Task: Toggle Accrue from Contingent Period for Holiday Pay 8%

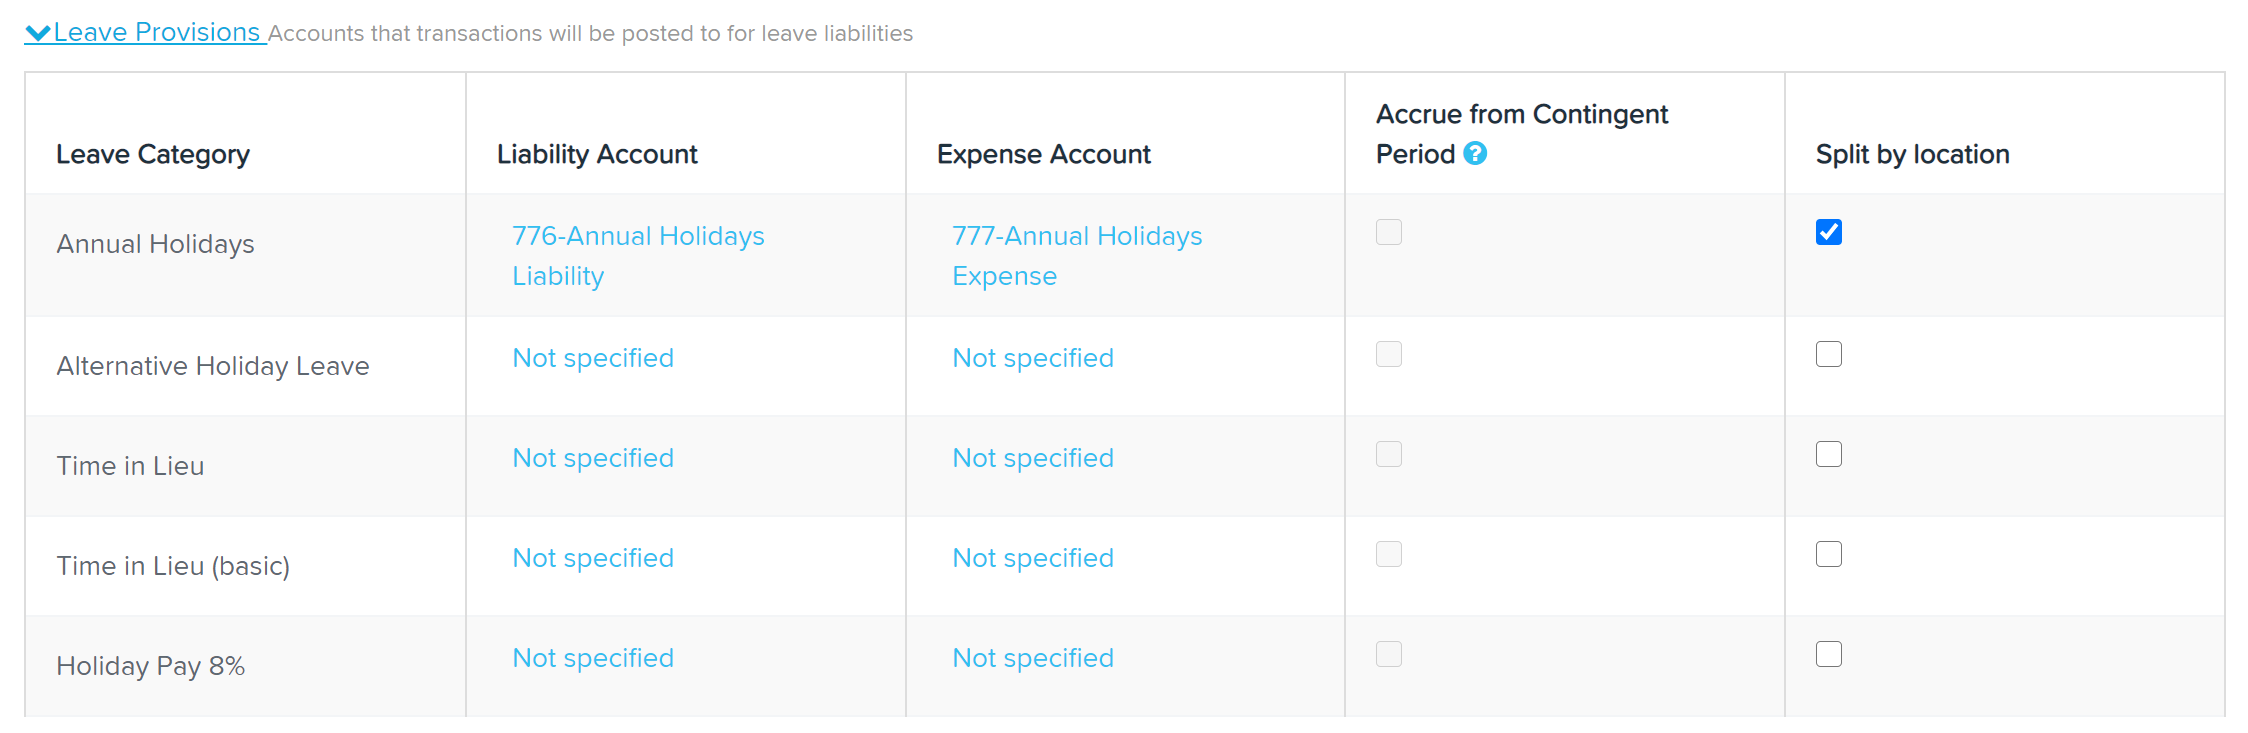Action: point(1389,654)
